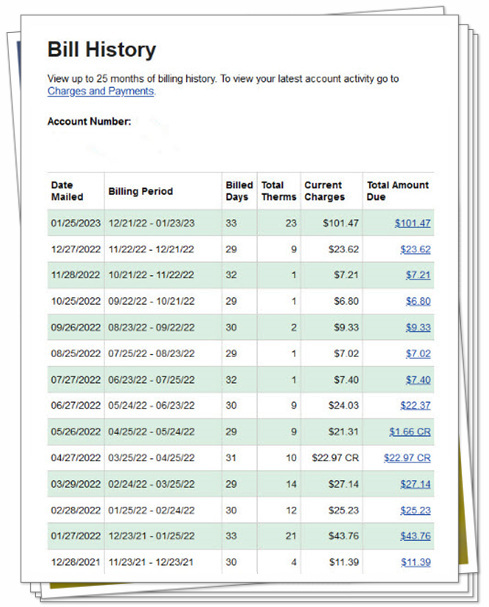Click billing period 01/25/22 - 02/24/22
489x607 pixels.
click(151, 510)
